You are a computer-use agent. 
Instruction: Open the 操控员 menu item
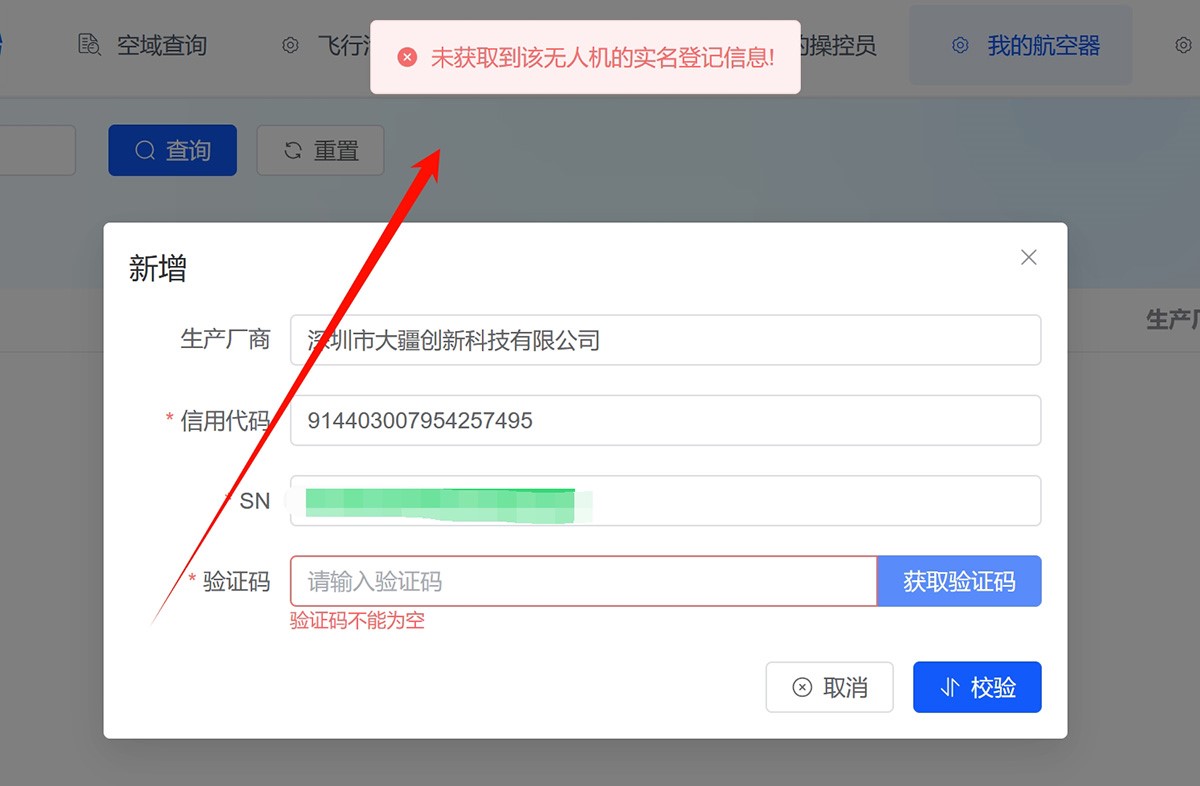[x=838, y=45]
